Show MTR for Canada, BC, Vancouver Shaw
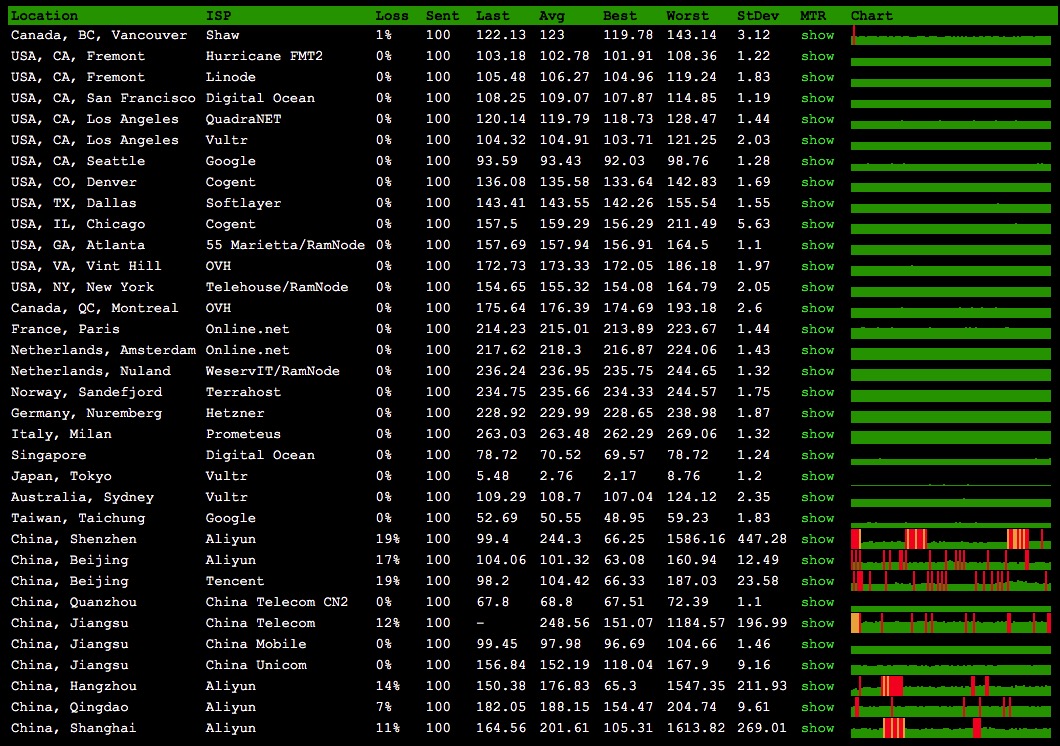Viewport: 1060px width, 746px height. tap(817, 35)
